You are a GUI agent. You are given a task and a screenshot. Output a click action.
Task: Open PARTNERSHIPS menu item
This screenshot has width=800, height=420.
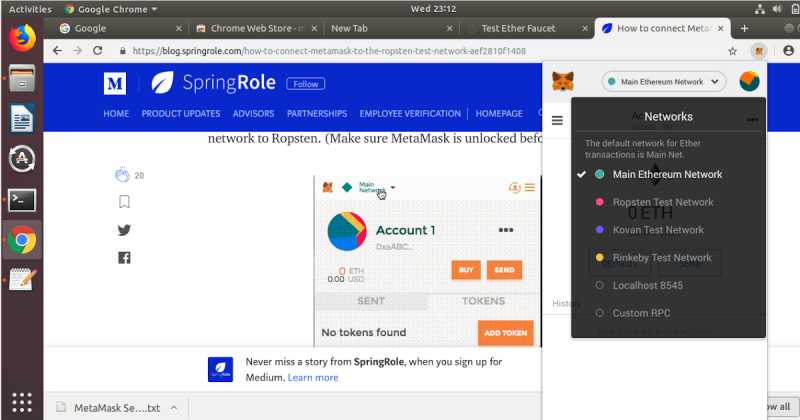click(x=317, y=113)
